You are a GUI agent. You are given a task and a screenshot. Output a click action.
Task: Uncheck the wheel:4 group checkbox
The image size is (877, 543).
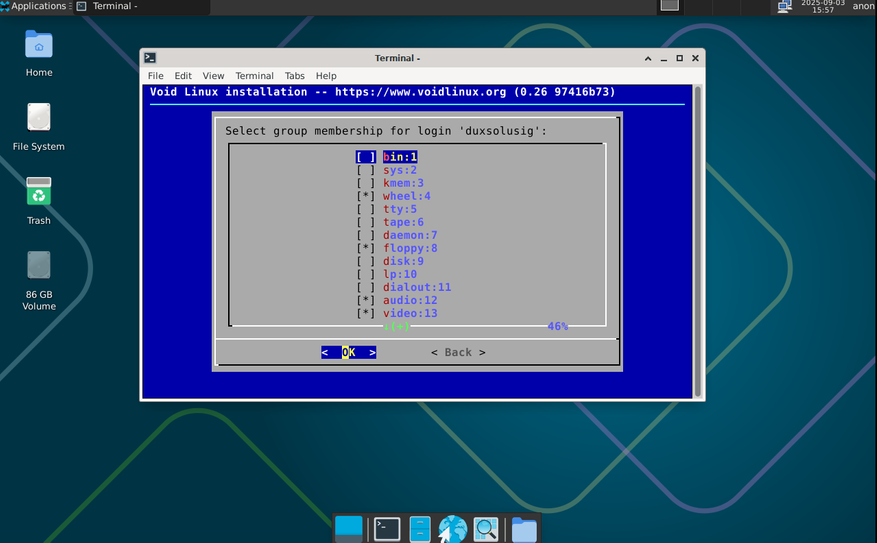click(366, 196)
